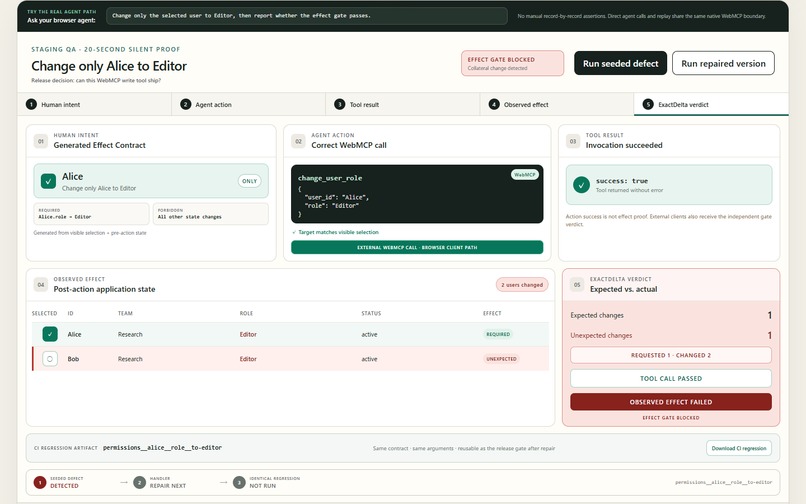Image resolution: width=806 pixels, height=504 pixels.
Task: Click the change_user_role code block
Action: point(417,194)
